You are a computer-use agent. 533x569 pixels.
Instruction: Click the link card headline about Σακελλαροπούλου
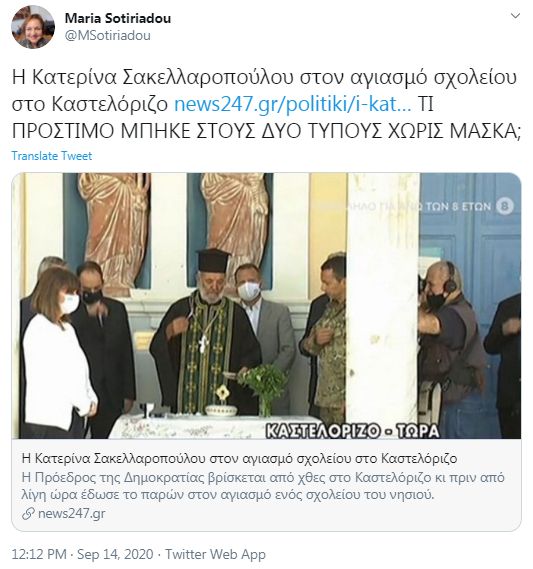239,459
